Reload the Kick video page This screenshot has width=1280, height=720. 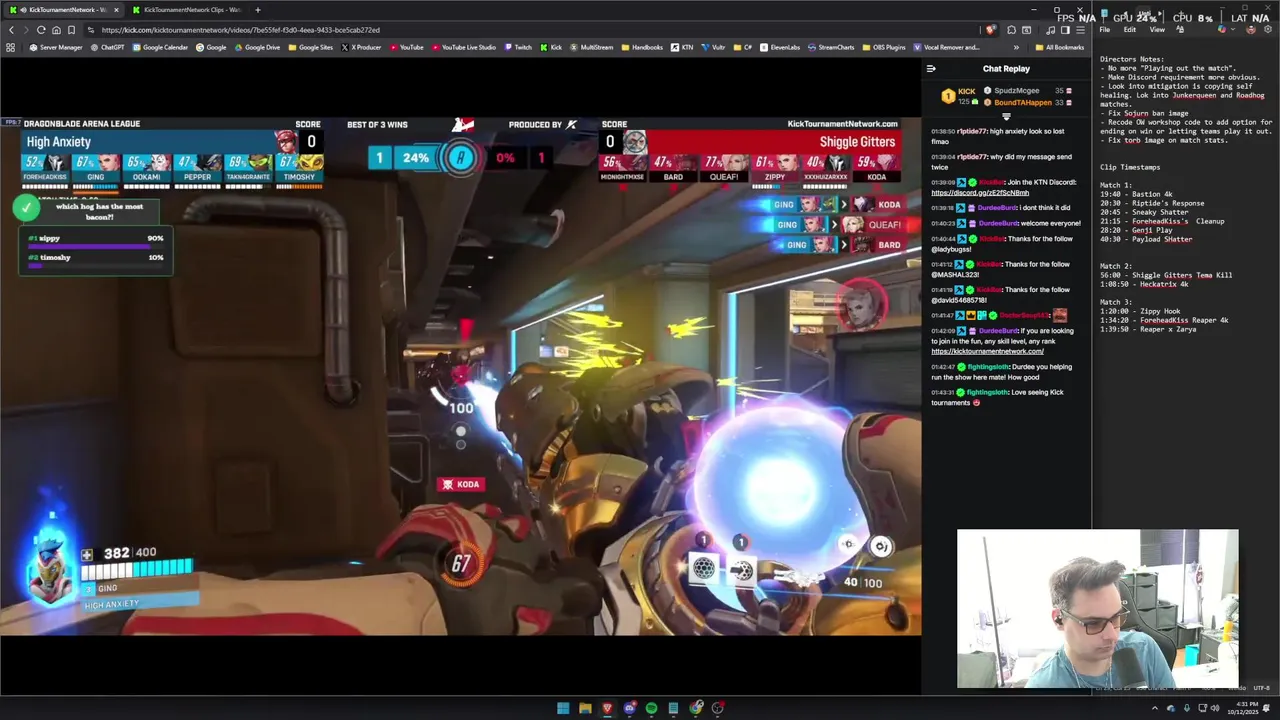[x=41, y=30]
